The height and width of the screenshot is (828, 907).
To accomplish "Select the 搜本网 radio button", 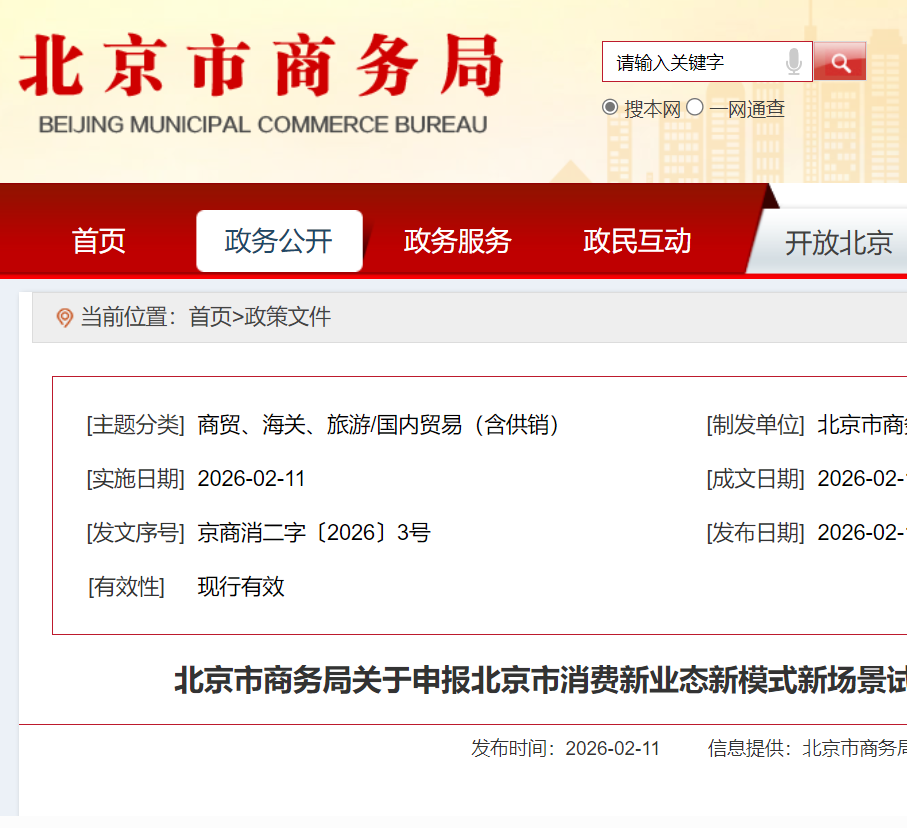I will click(x=610, y=108).
